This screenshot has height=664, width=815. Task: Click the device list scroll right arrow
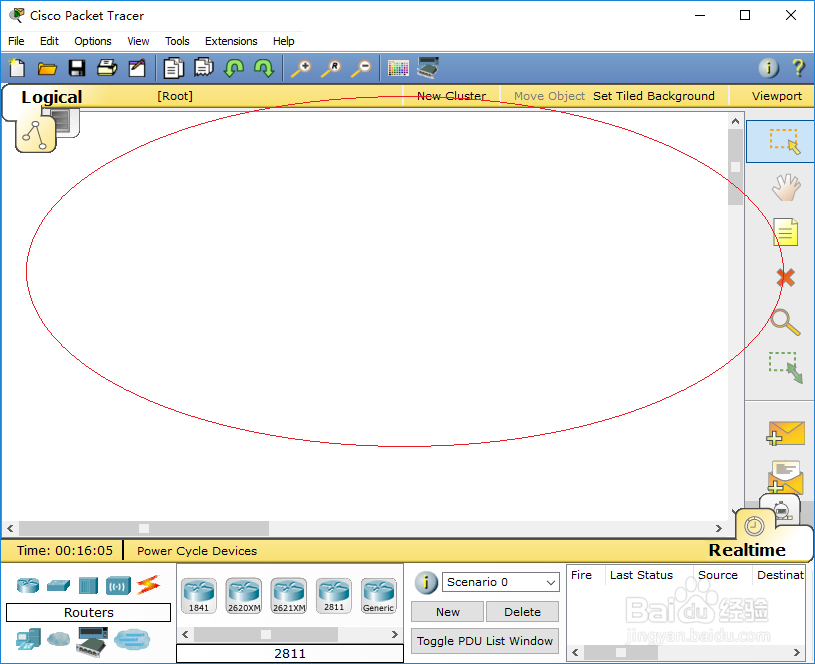click(x=395, y=634)
